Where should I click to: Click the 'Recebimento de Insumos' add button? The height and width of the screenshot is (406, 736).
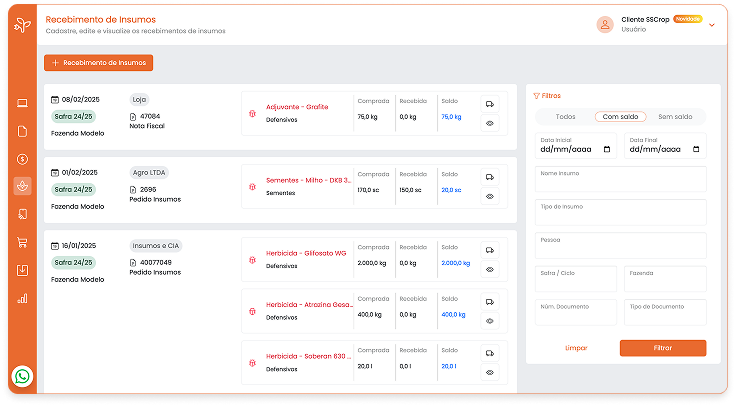98,63
